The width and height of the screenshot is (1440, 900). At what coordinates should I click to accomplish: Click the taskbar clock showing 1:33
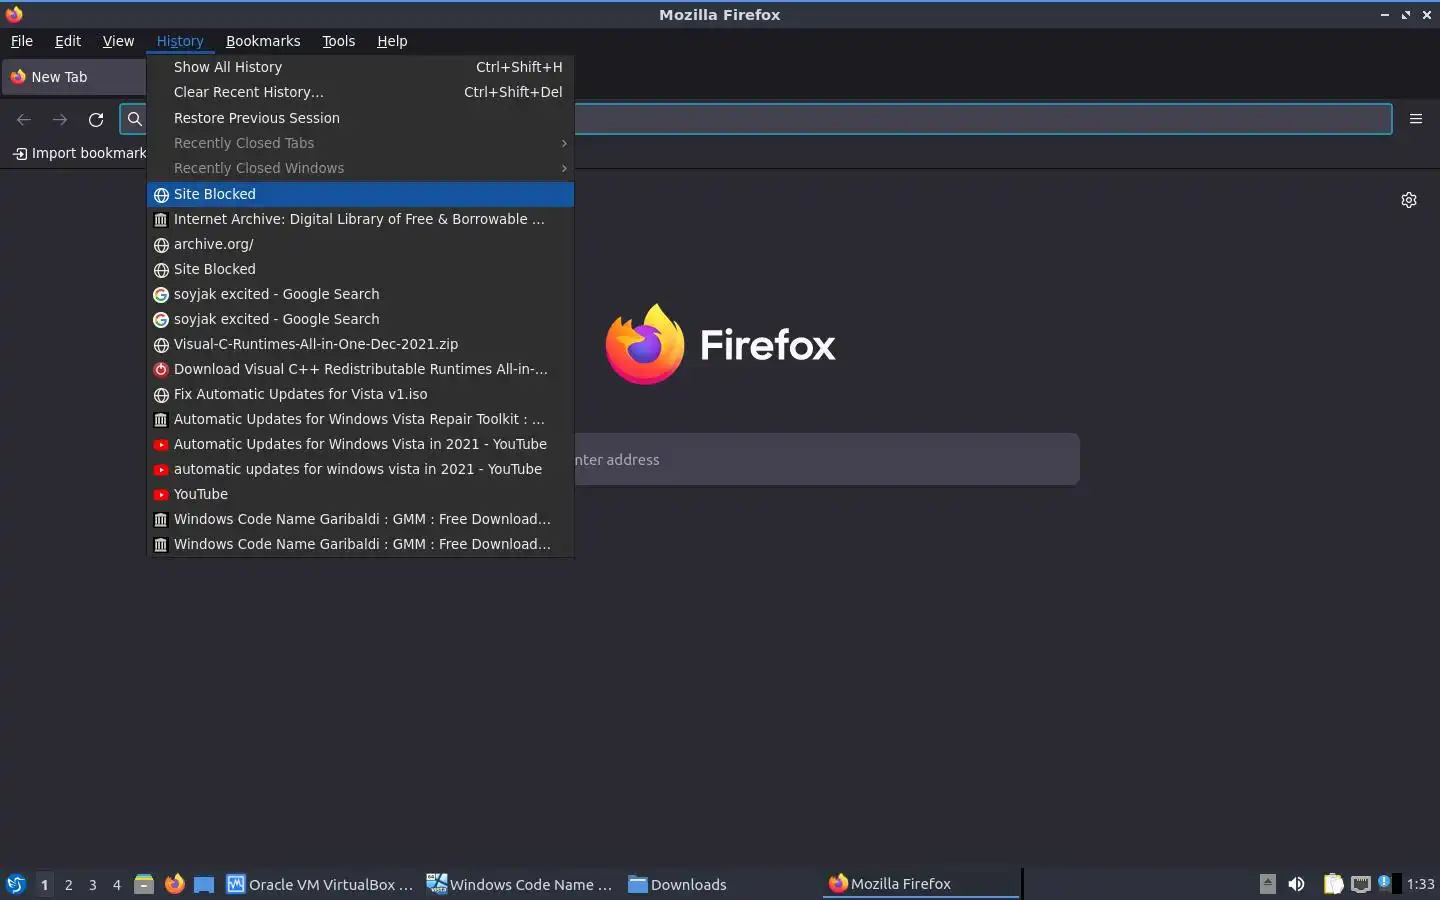click(1420, 884)
